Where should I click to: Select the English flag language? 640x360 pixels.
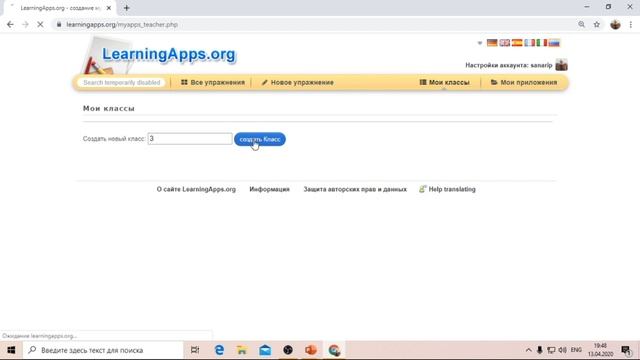(x=504, y=43)
